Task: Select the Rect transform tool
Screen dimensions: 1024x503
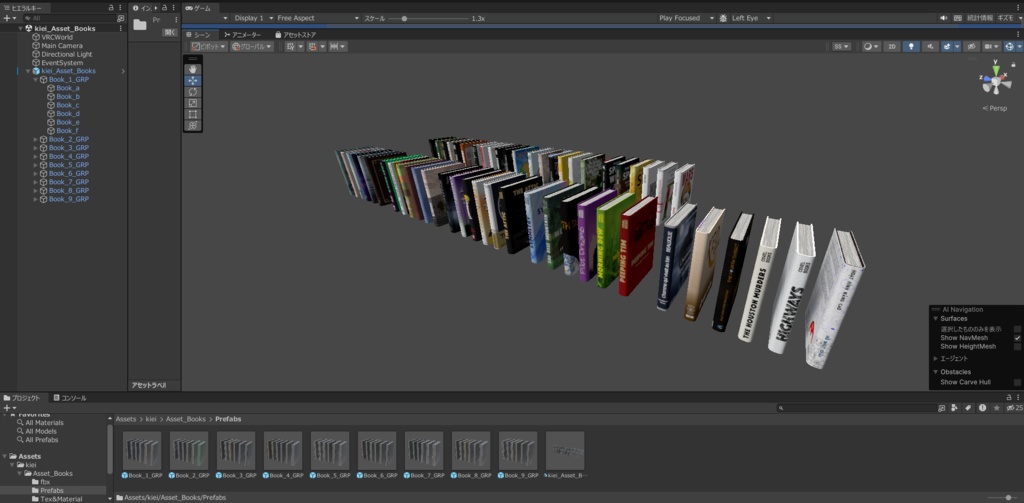Action: pyautogui.click(x=193, y=114)
